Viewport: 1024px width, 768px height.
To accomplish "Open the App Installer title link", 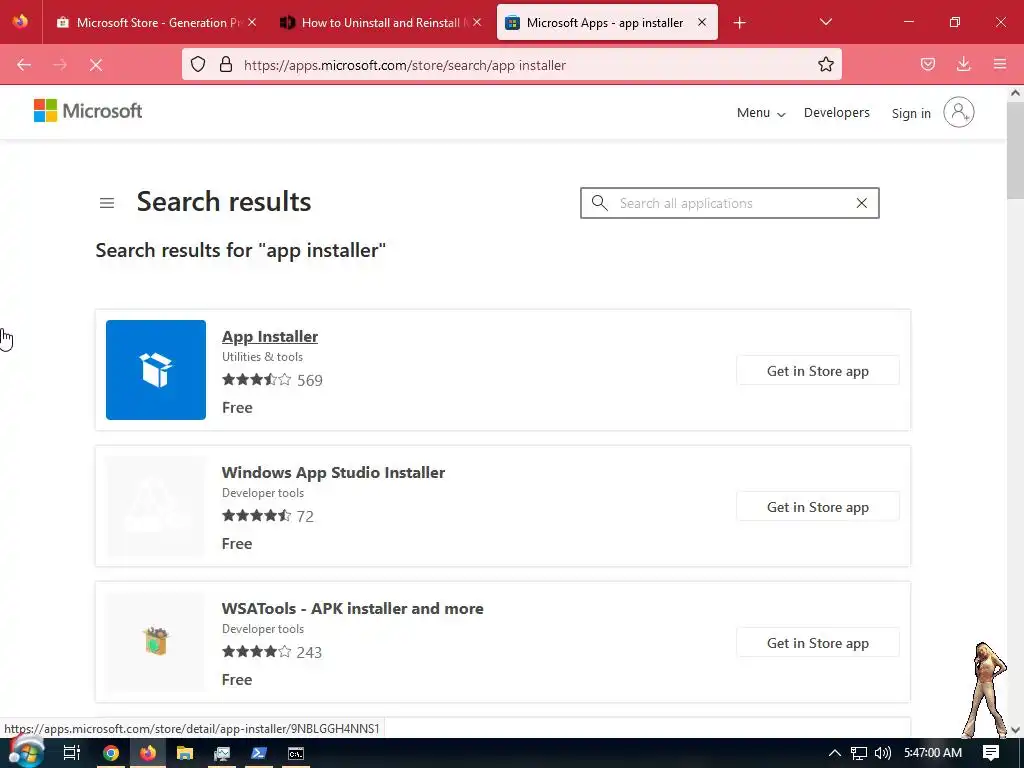I will pyautogui.click(x=270, y=336).
